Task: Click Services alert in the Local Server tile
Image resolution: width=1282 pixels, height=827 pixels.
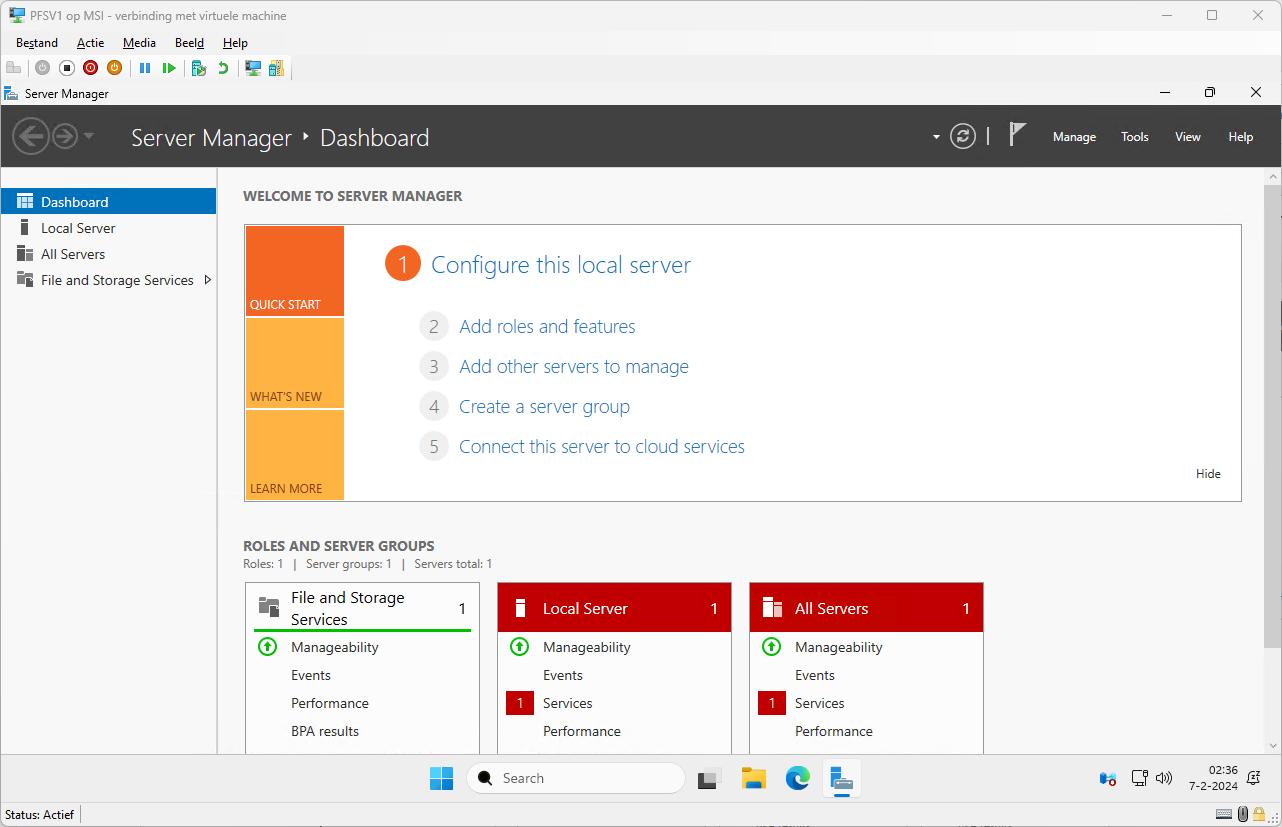Action: click(567, 703)
